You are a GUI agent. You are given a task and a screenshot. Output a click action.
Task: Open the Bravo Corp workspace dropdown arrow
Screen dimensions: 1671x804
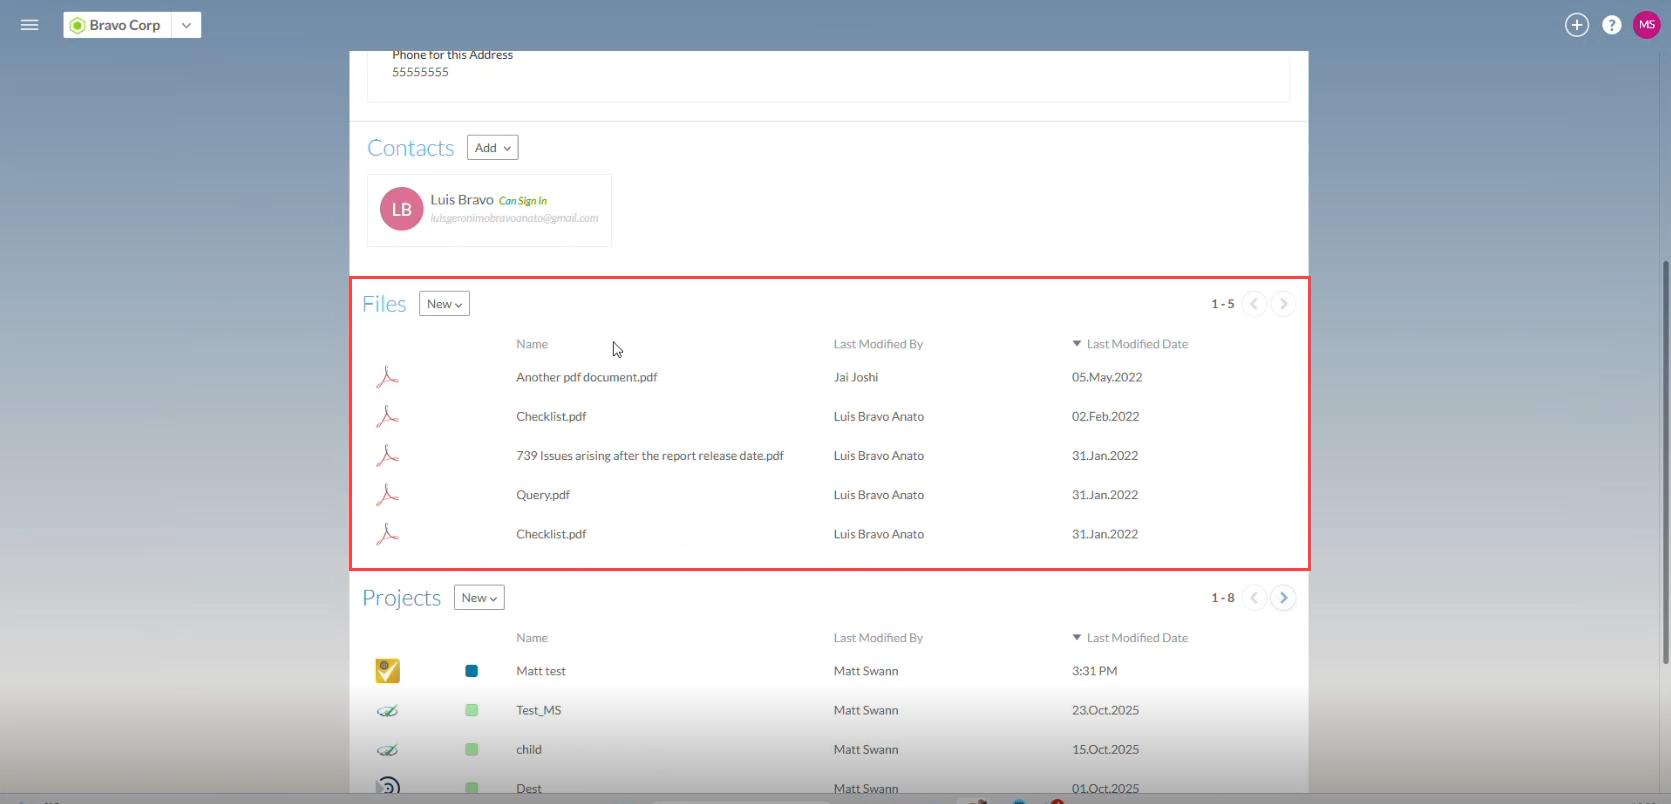coord(186,25)
